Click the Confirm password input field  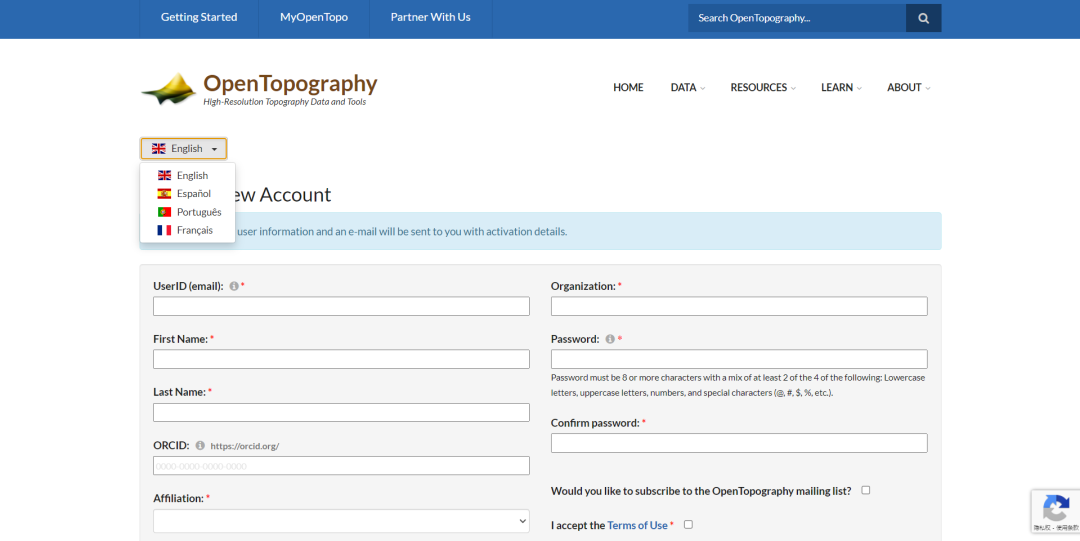[739, 442]
